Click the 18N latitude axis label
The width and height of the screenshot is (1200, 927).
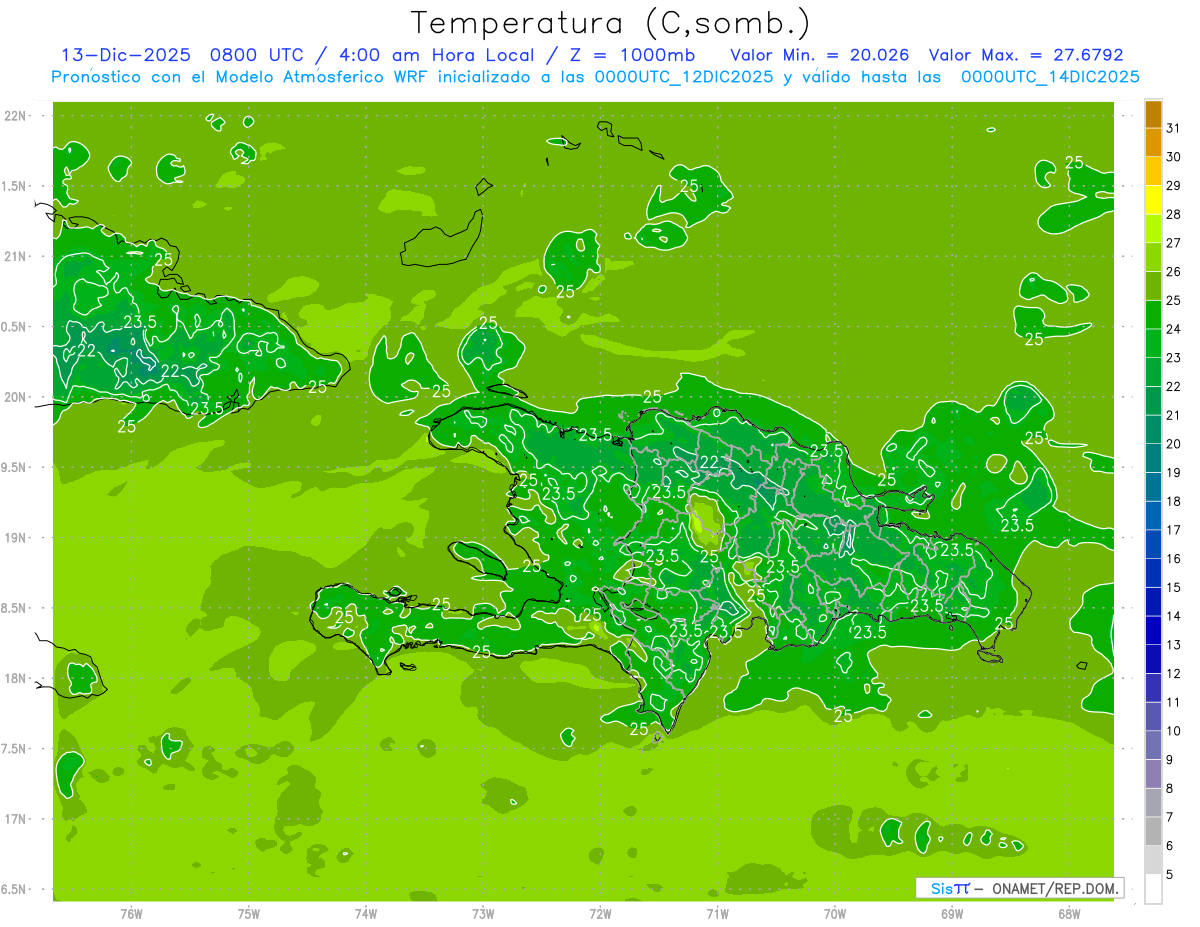(x=15, y=678)
